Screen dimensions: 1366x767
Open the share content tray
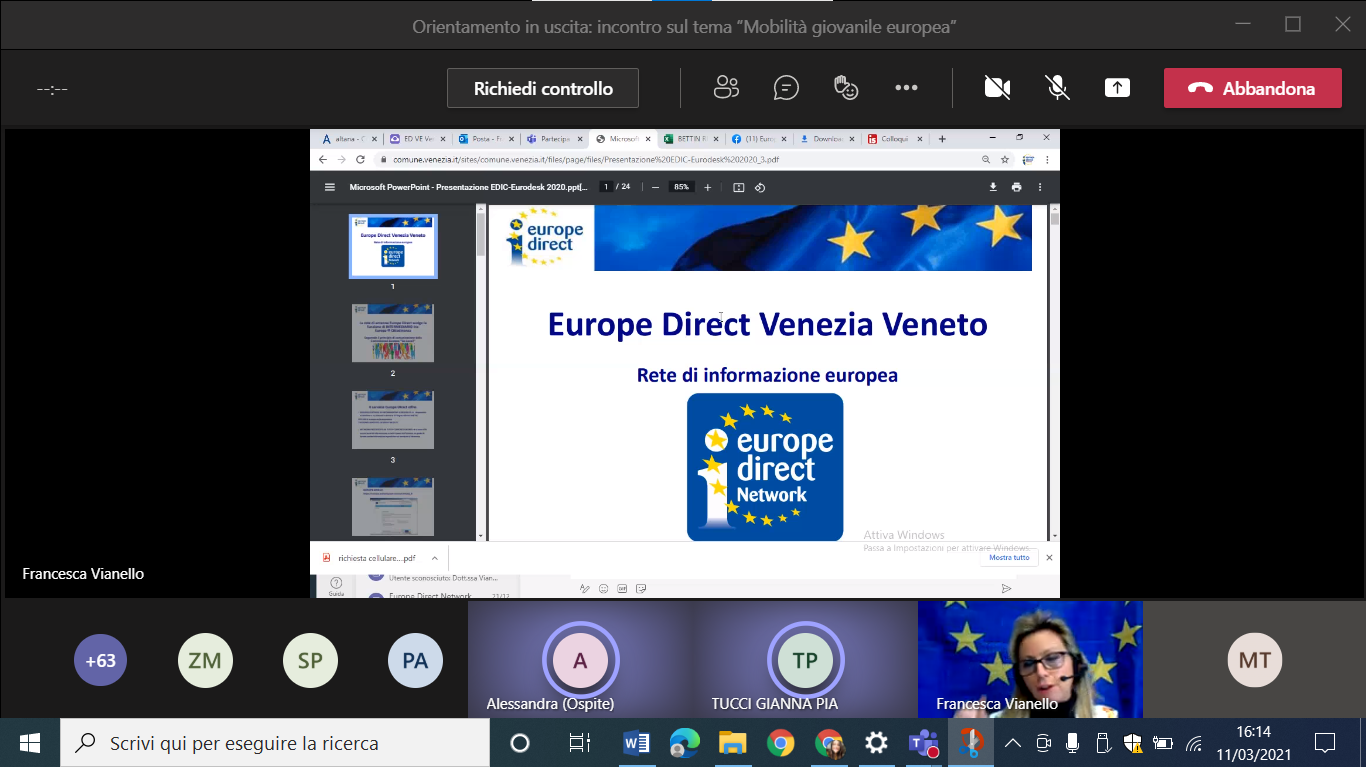[x=1117, y=88]
